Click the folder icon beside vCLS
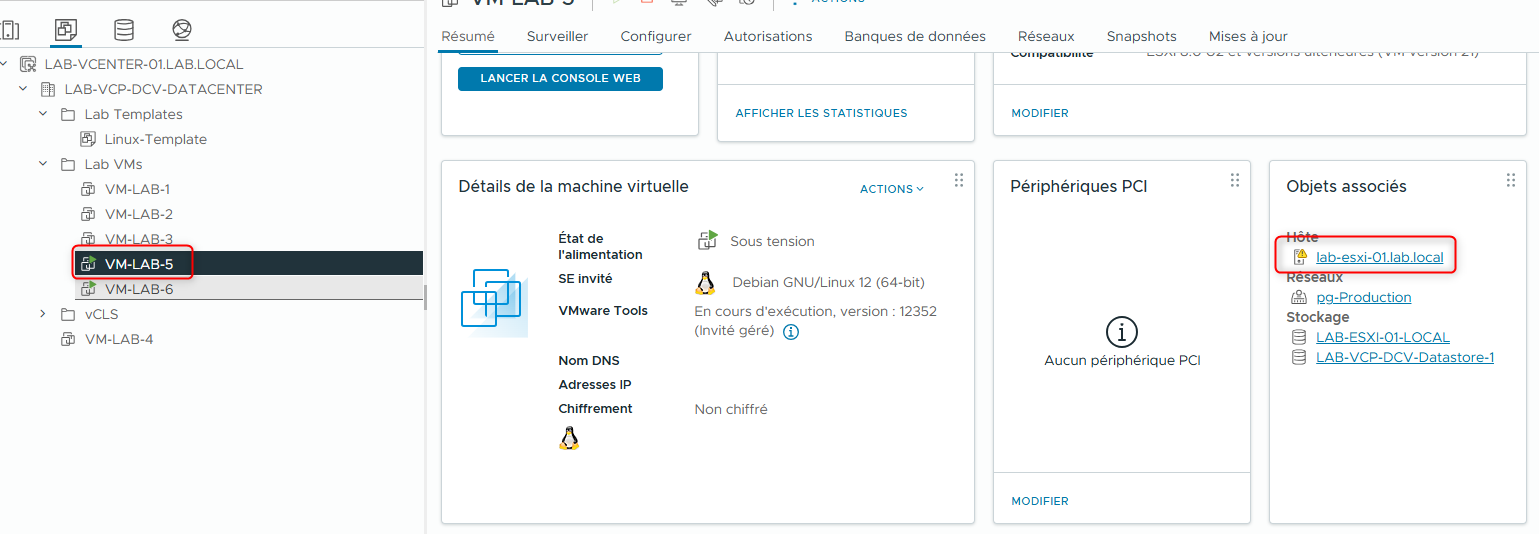This screenshot has width=1539, height=534. coord(68,314)
